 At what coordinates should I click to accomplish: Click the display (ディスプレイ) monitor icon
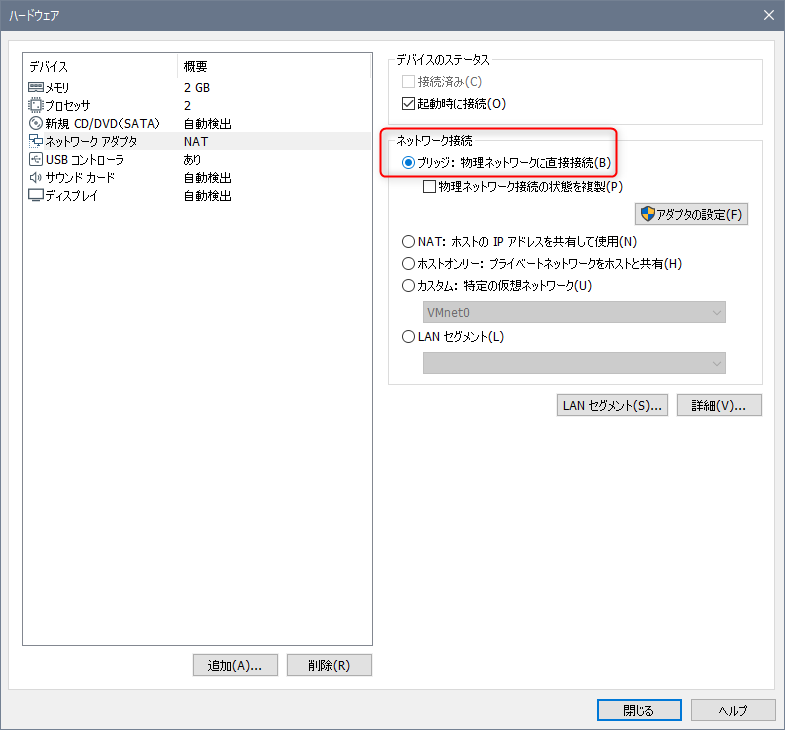tap(36, 195)
